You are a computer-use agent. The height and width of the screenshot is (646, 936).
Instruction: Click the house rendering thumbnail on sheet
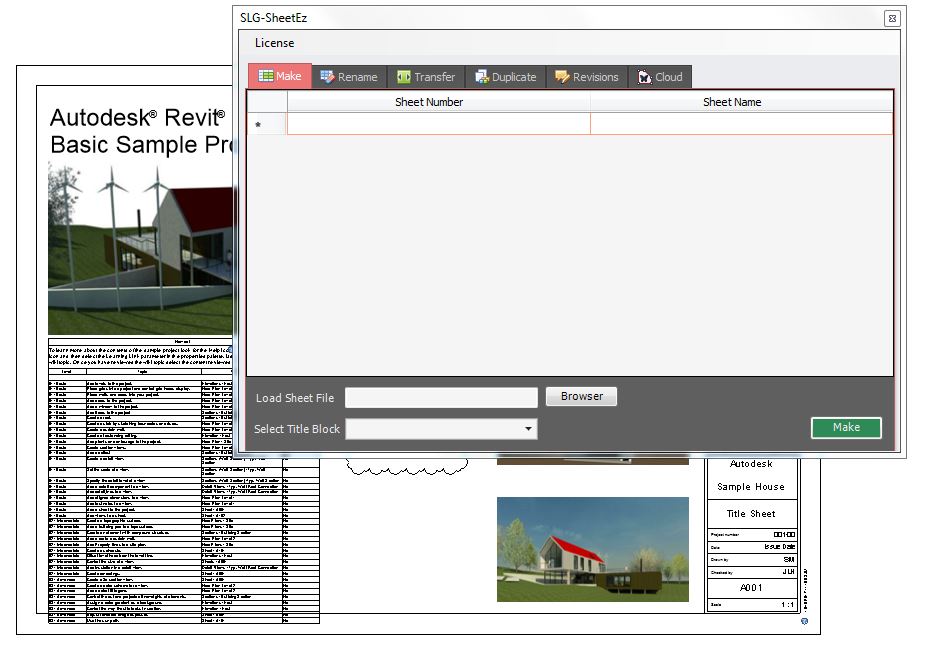(593, 549)
